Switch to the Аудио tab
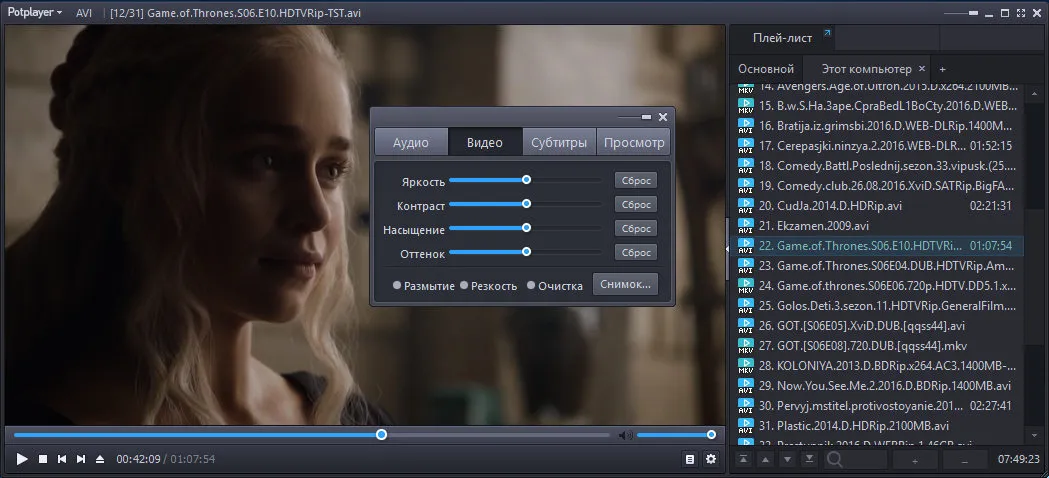The image size is (1049, 478). 411,143
